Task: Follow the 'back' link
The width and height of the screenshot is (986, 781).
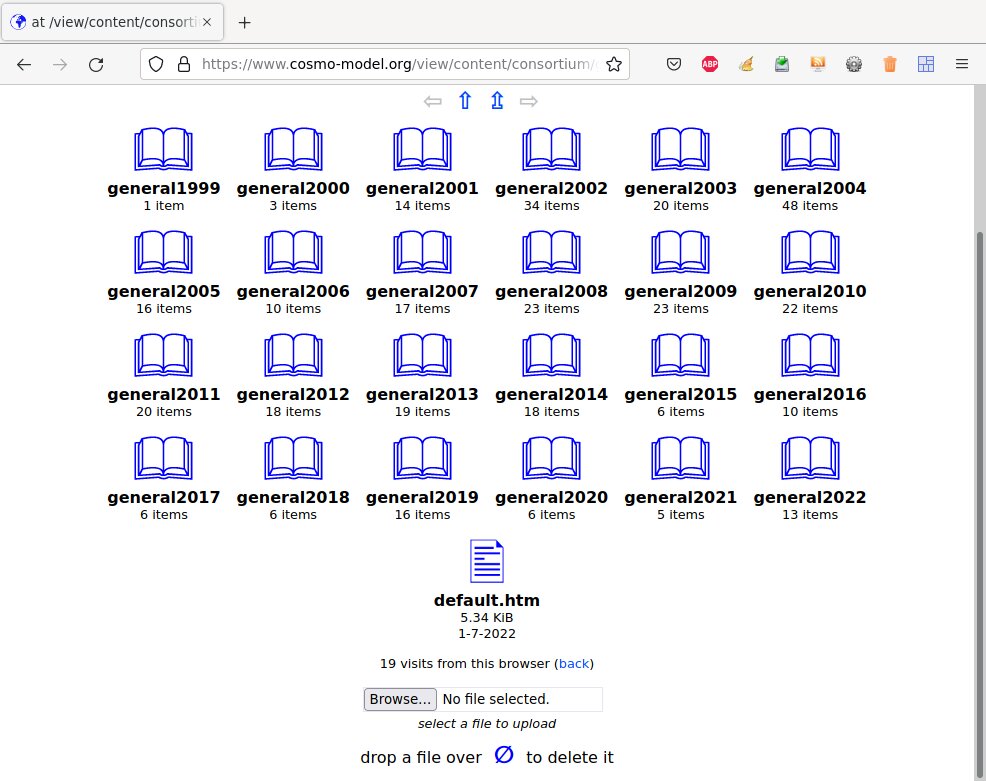Action: point(574,663)
